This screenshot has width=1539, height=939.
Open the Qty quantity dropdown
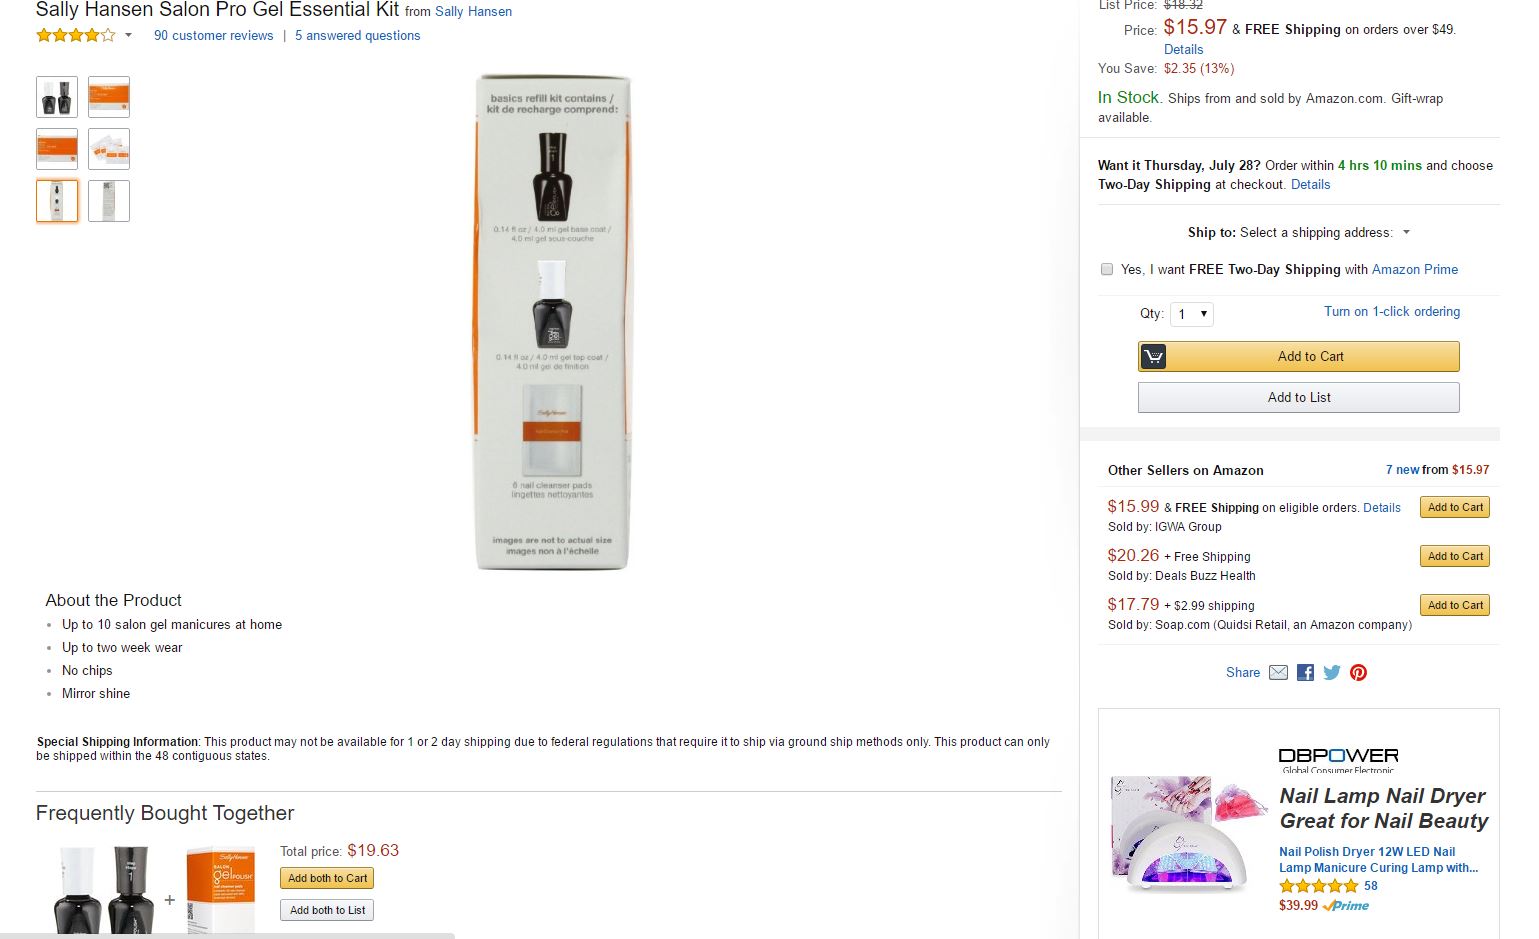[1192, 314]
